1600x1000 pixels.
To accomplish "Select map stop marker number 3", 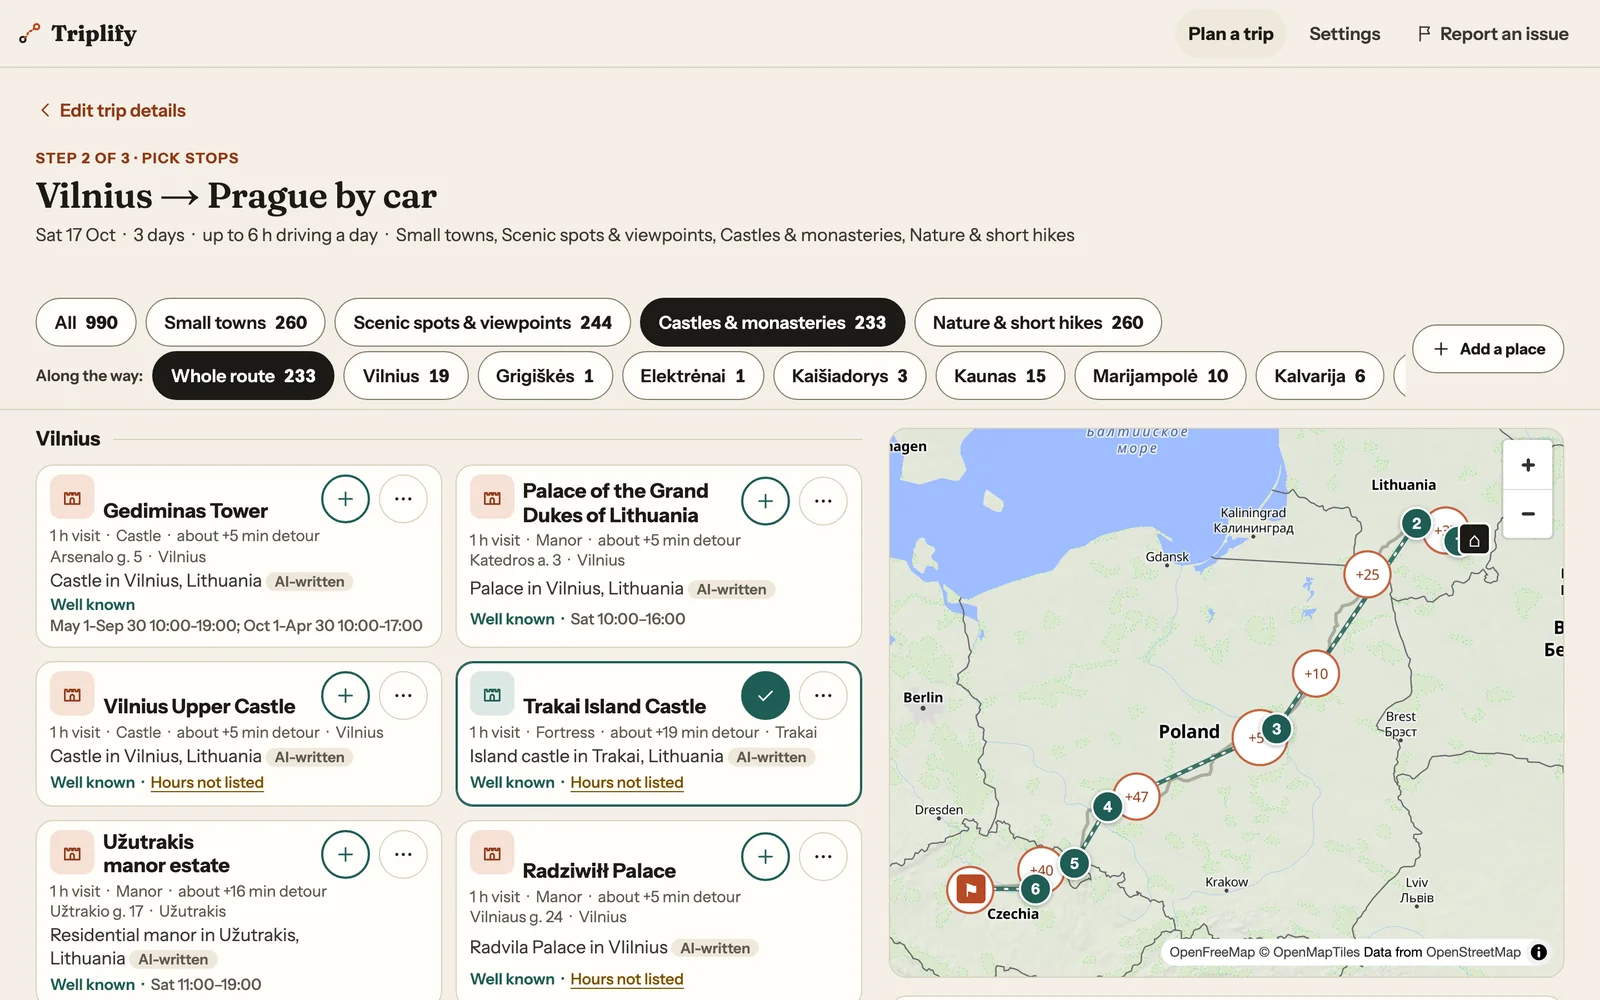I will (x=1276, y=729).
